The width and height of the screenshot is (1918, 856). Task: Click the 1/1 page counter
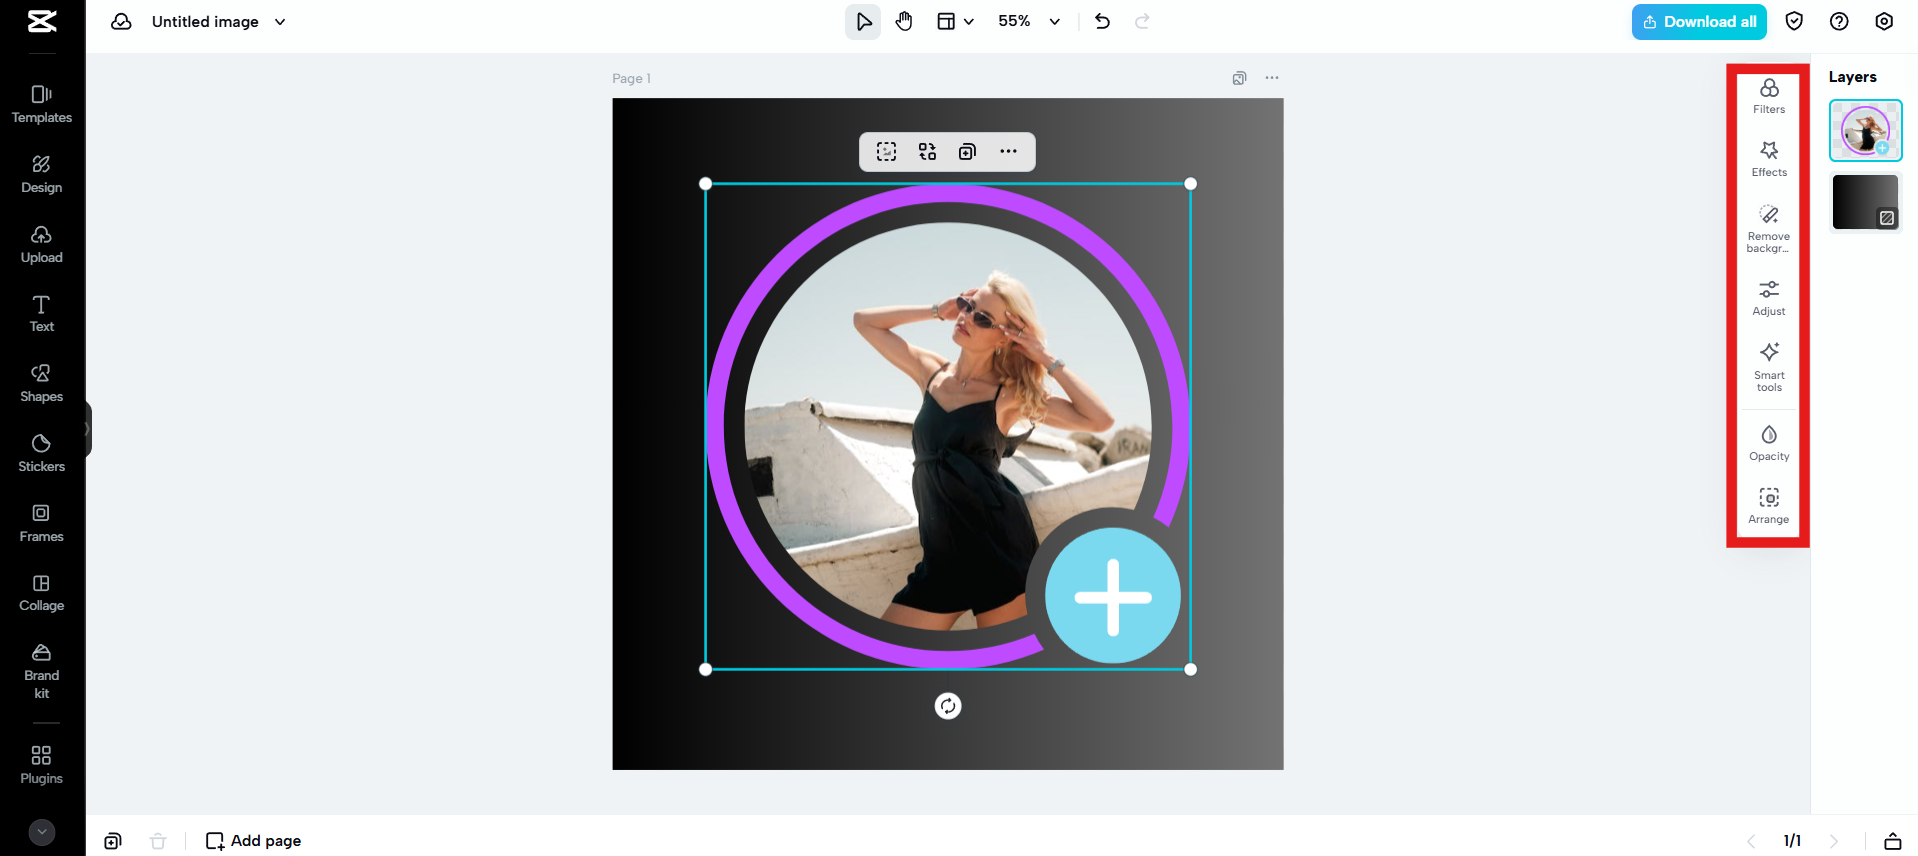click(x=1792, y=841)
